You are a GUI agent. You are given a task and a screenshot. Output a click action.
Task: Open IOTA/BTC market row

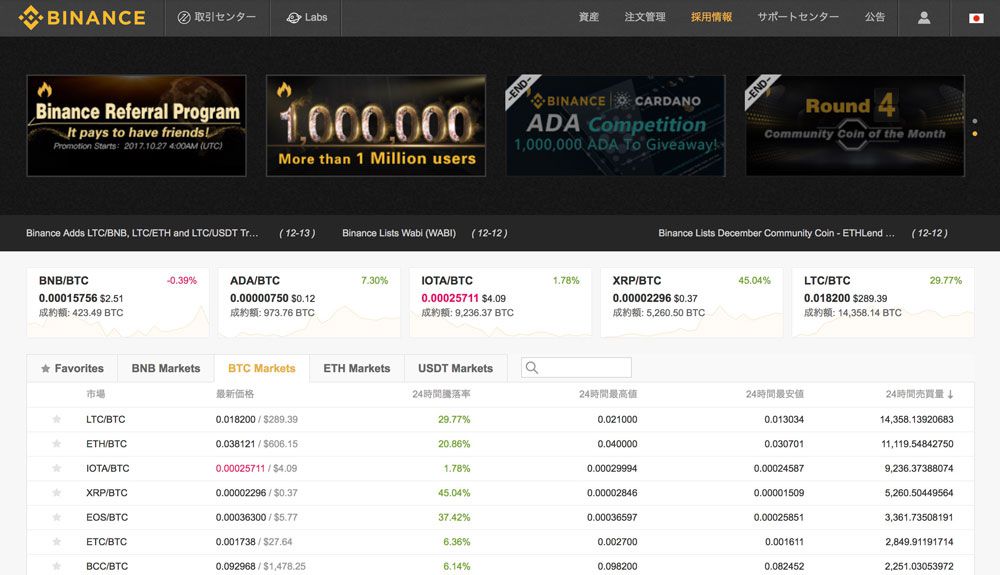tap(501, 469)
